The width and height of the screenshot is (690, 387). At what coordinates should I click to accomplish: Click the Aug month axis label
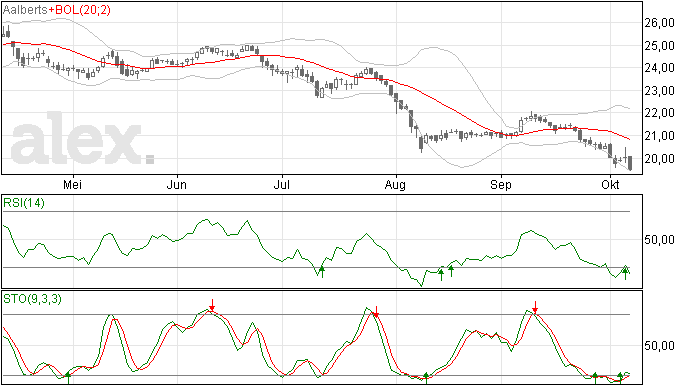click(395, 184)
